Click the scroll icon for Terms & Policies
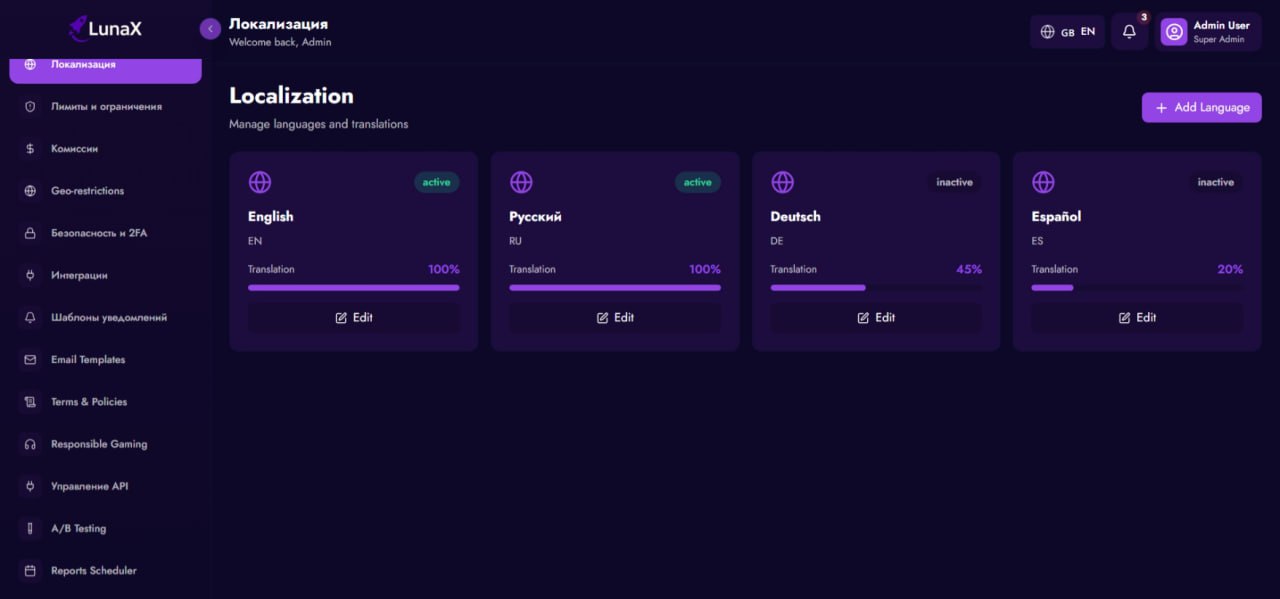Image resolution: width=1280 pixels, height=599 pixels. (x=30, y=402)
